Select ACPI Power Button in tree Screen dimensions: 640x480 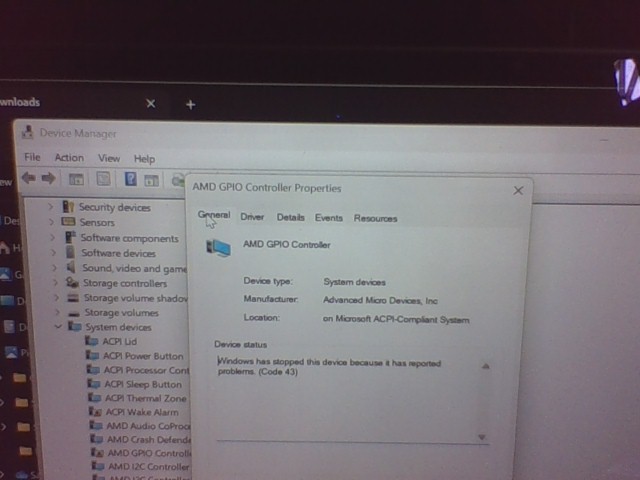[143, 356]
